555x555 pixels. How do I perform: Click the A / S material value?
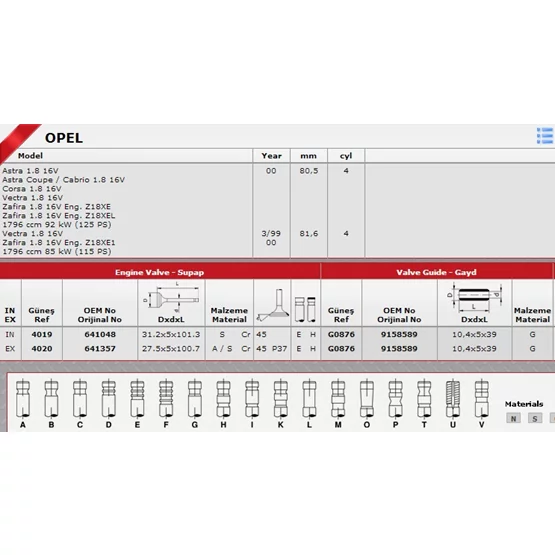pyautogui.click(x=222, y=349)
